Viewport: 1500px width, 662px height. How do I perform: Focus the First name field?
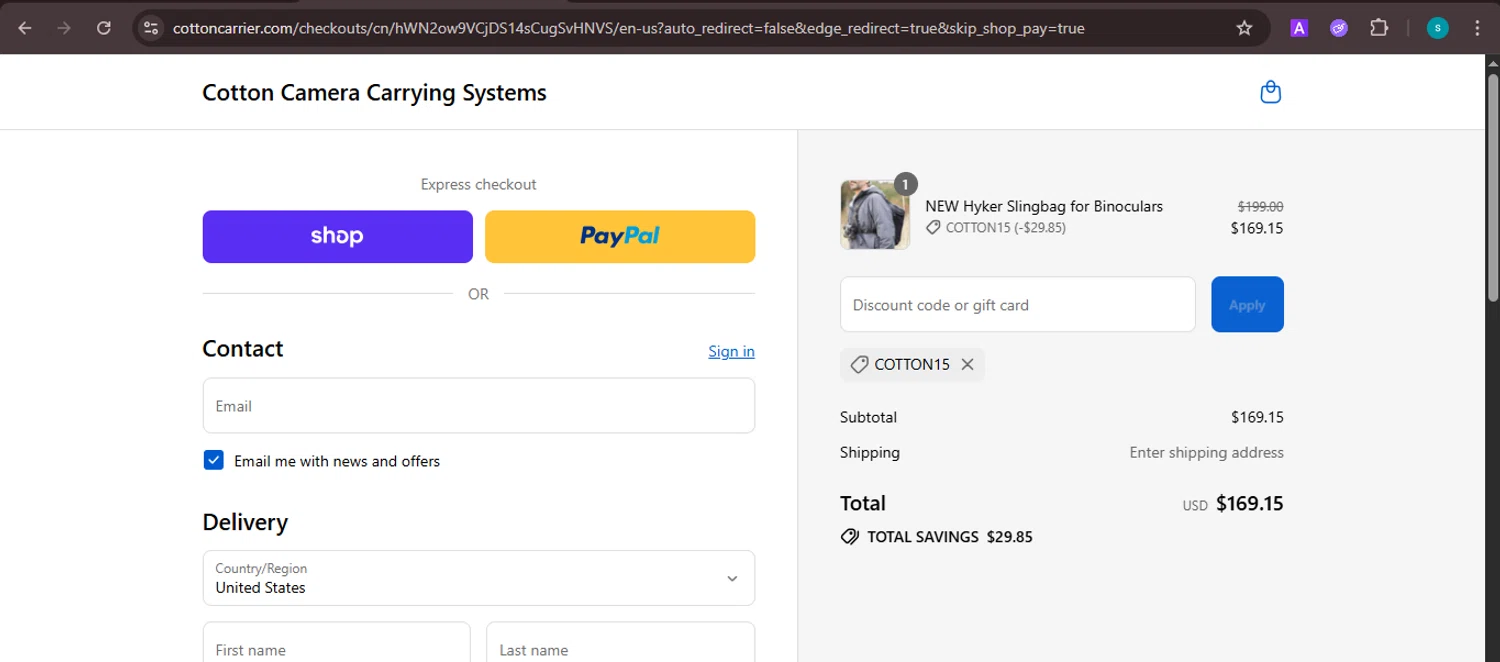(337, 642)
